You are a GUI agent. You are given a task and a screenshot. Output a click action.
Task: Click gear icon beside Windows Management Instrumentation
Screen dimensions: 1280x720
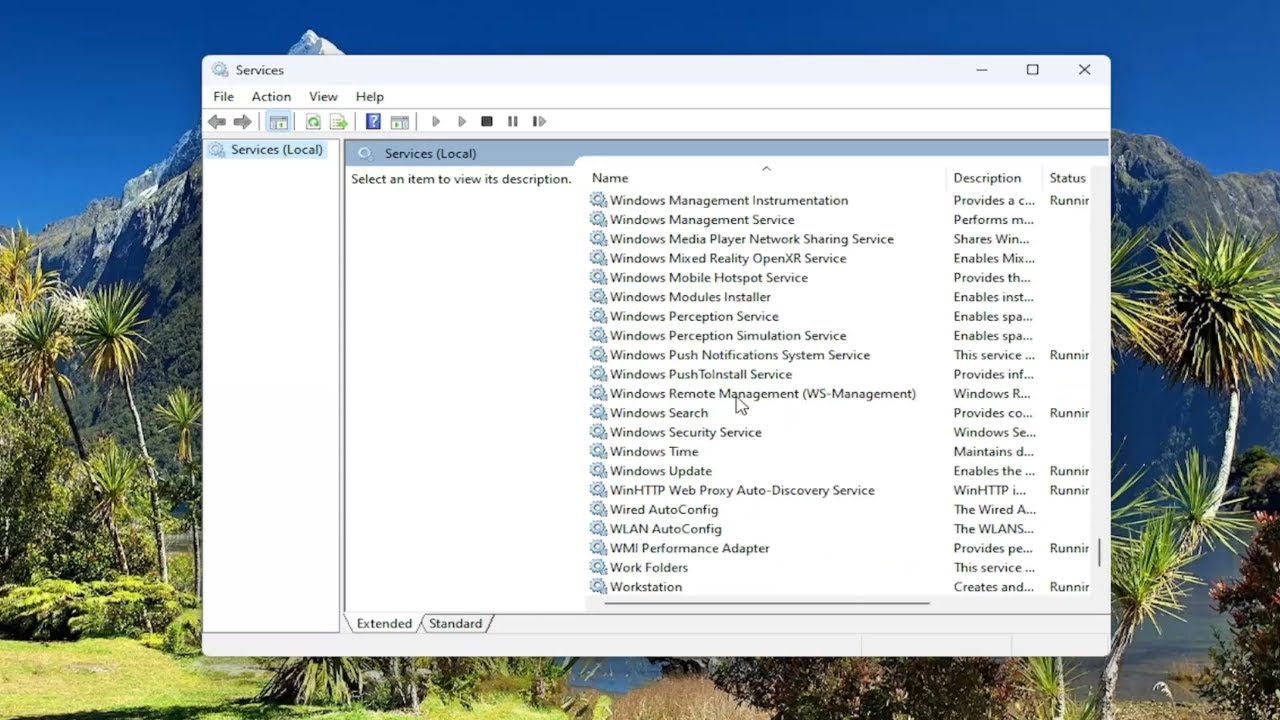tap(598, 200)
